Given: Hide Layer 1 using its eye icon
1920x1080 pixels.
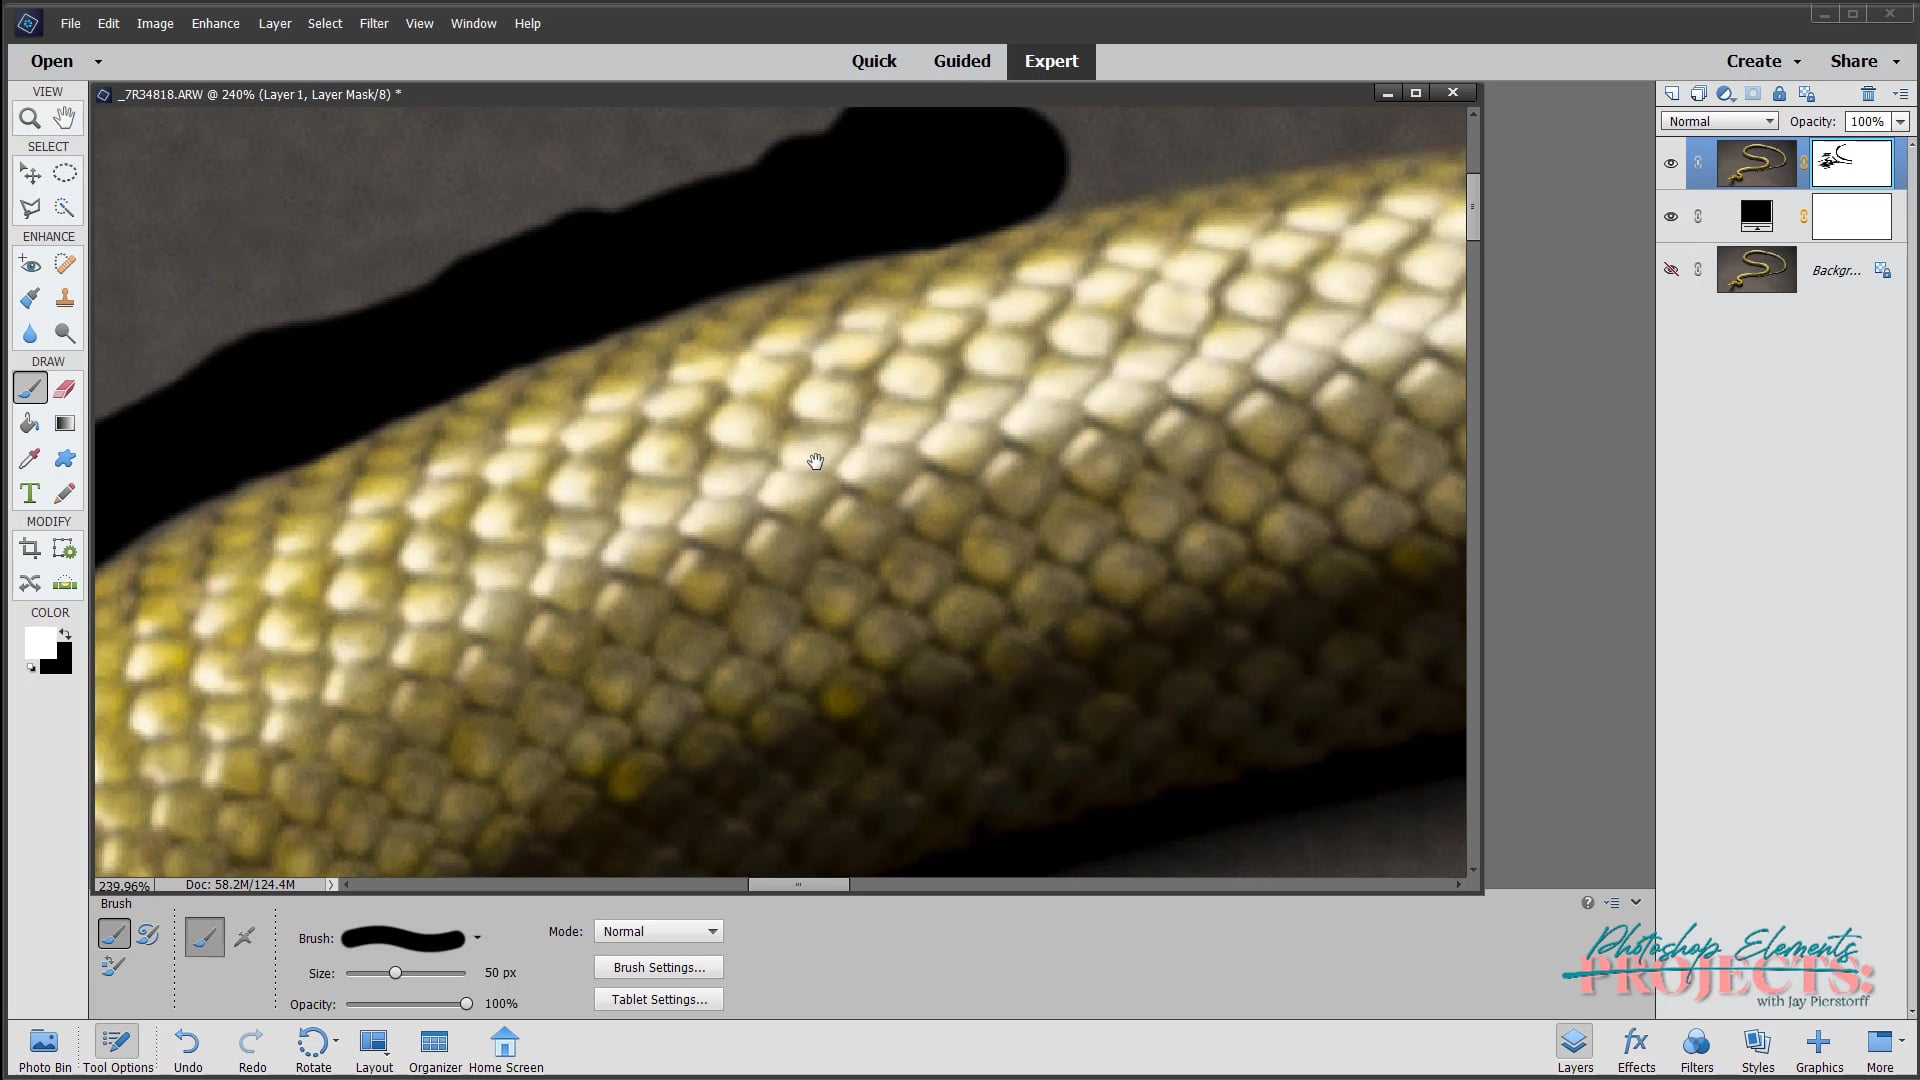Looking at the screenshot, I should [1670, 164].
